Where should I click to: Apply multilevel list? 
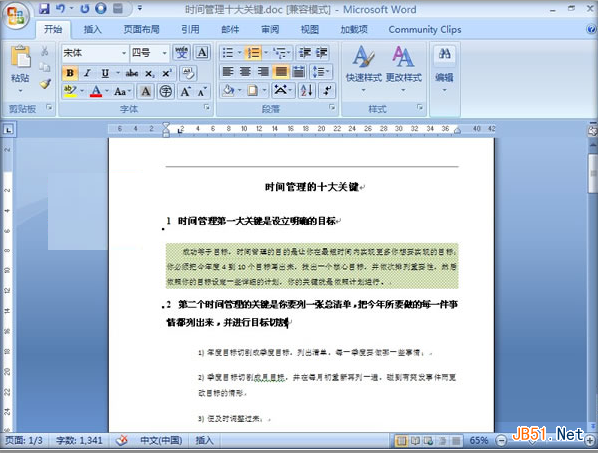(280, 52)
